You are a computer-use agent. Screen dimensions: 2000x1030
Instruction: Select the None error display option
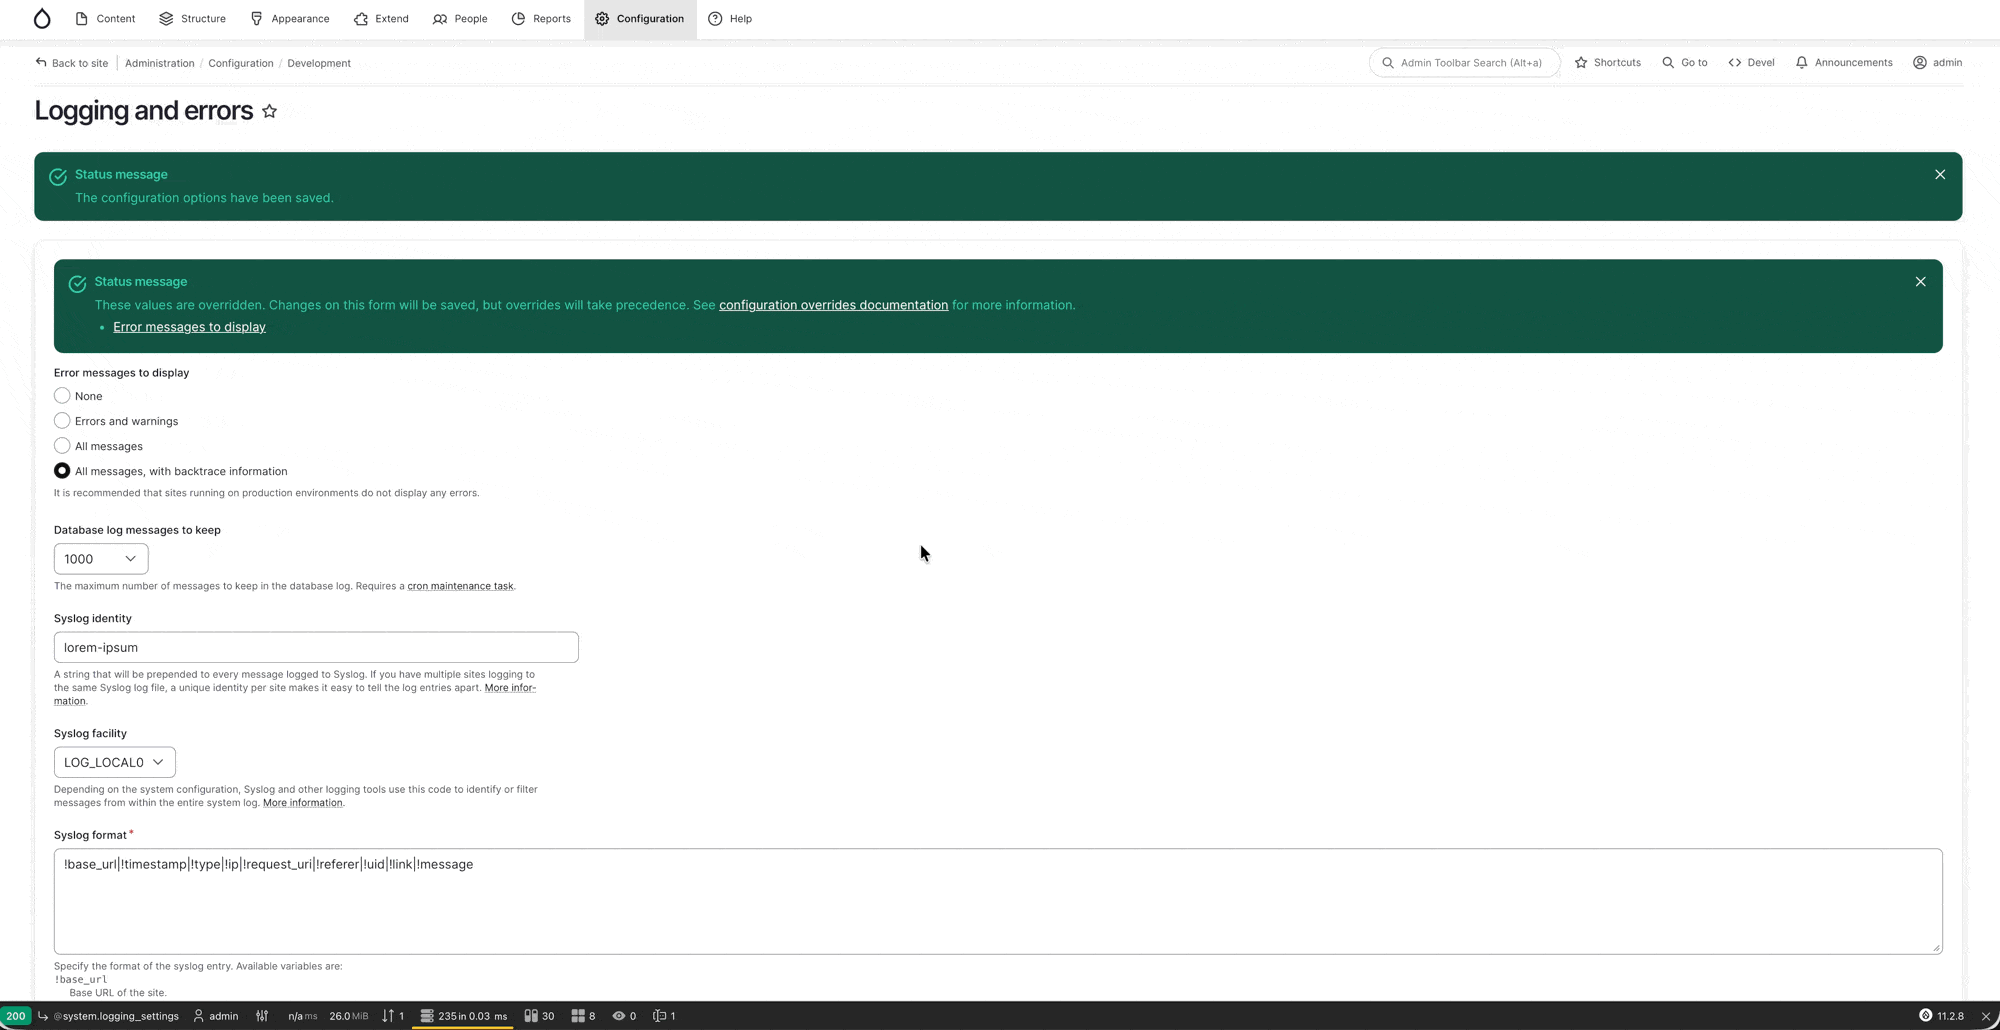(x=62, y=396)
